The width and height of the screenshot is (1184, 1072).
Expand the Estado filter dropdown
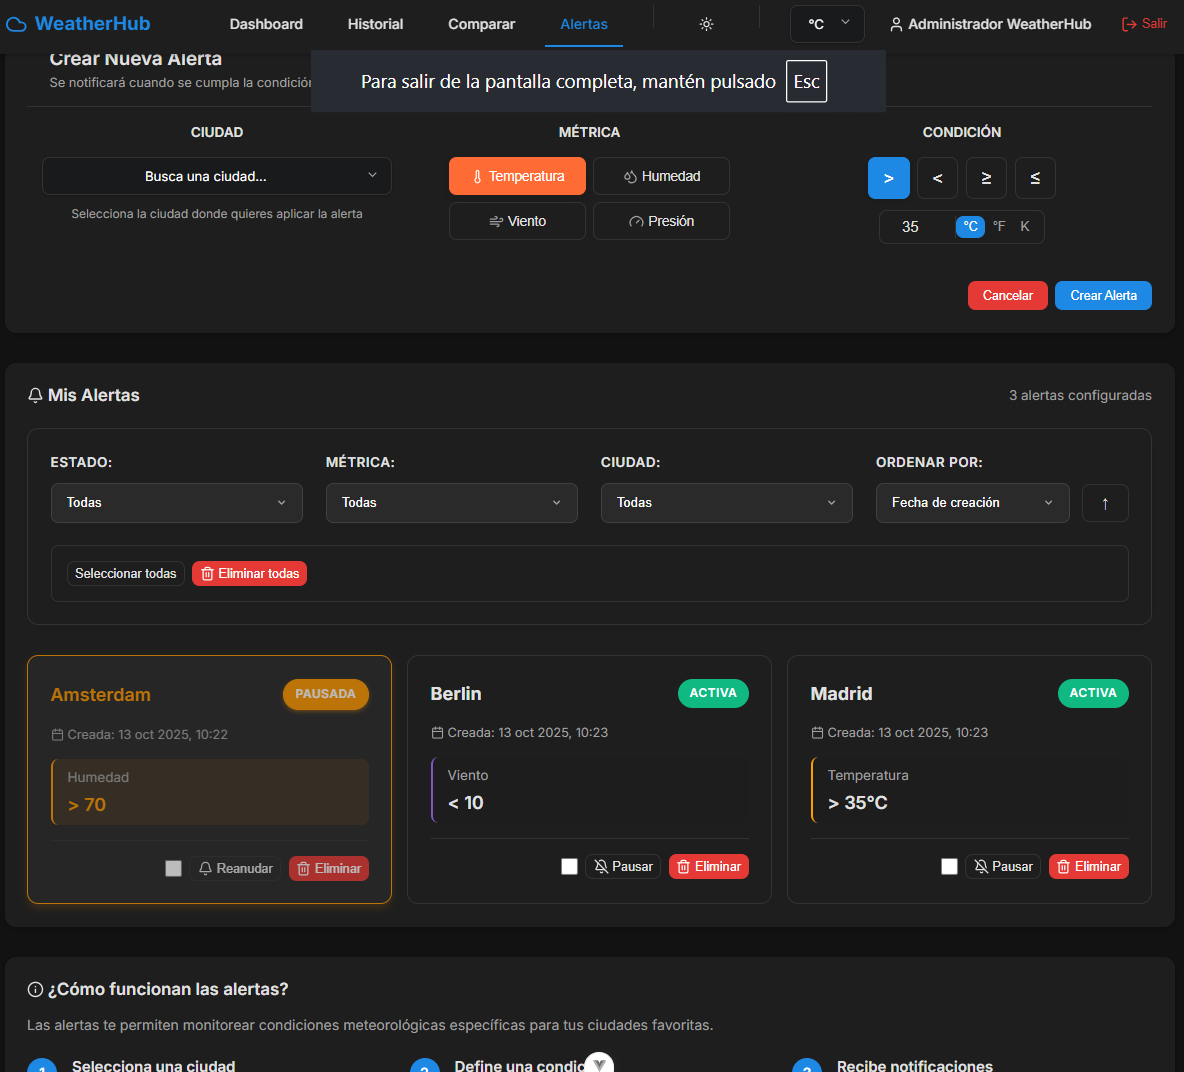(176, 503)
